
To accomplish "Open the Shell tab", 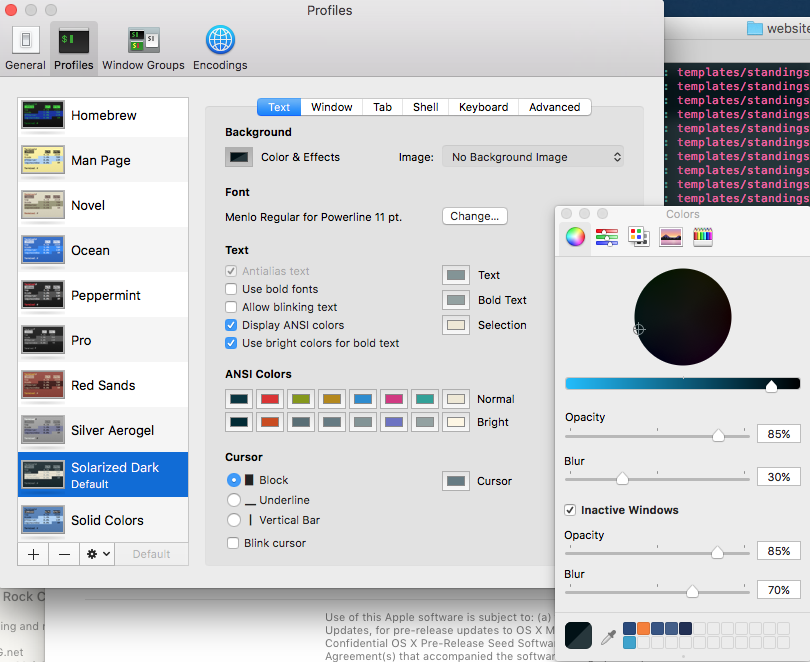I will 426,107.
